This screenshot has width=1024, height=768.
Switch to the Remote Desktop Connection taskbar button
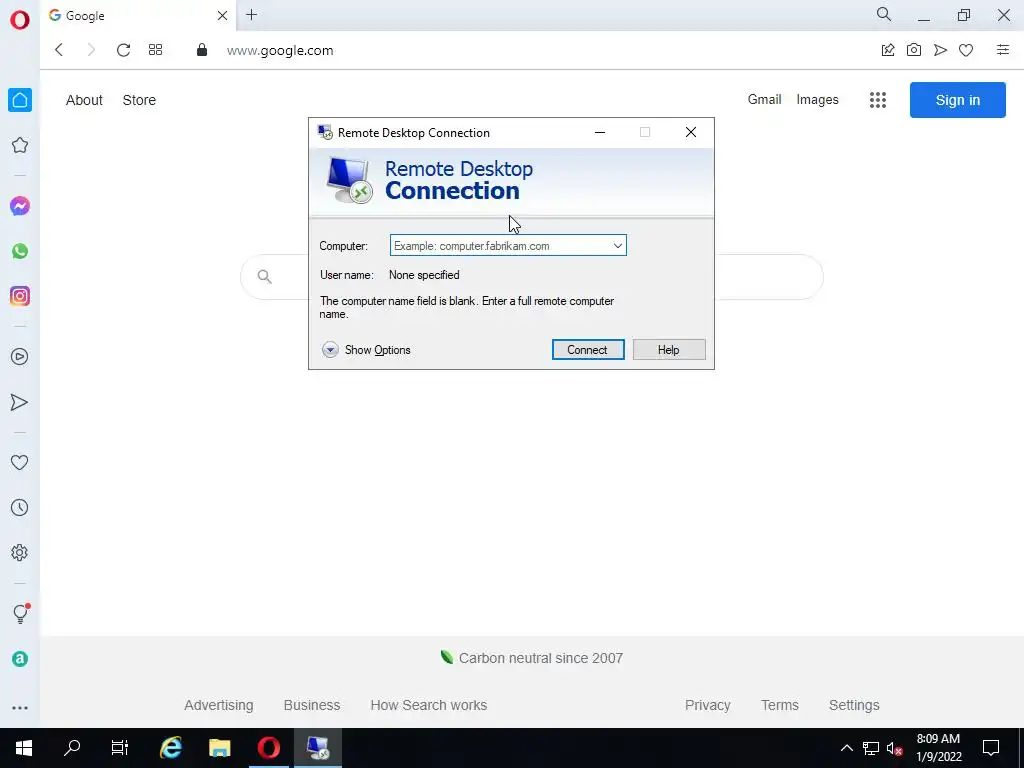317,748
